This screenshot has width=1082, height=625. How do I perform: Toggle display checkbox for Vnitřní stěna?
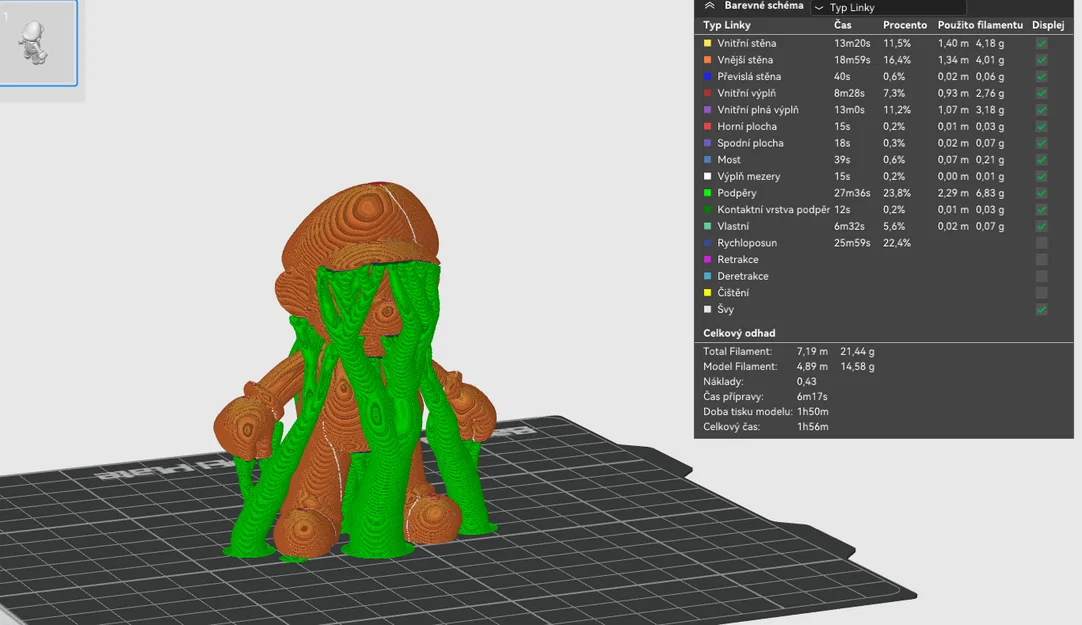coord(1041,43)
